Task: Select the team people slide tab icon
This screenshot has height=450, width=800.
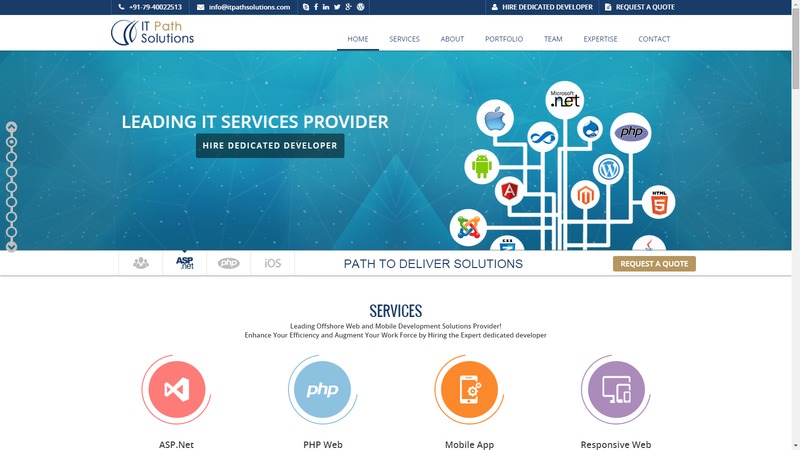Action: [141, 263]
